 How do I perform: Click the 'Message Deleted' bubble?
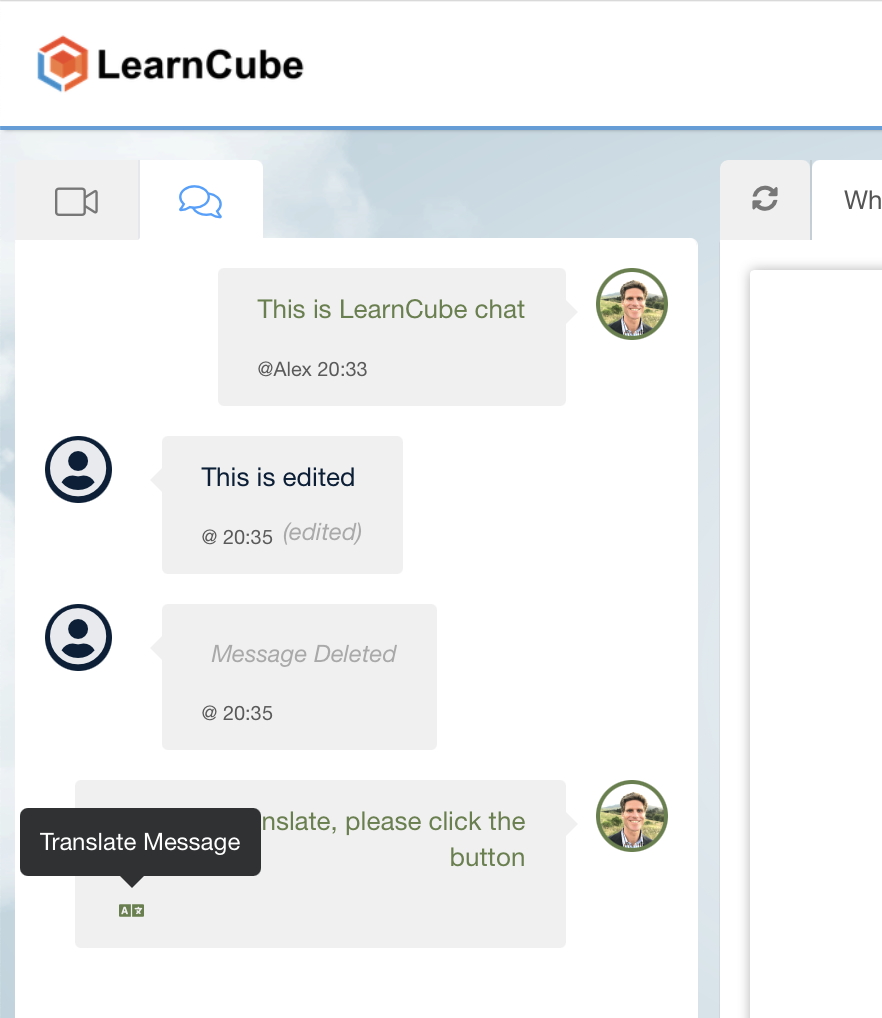point(299,677)
